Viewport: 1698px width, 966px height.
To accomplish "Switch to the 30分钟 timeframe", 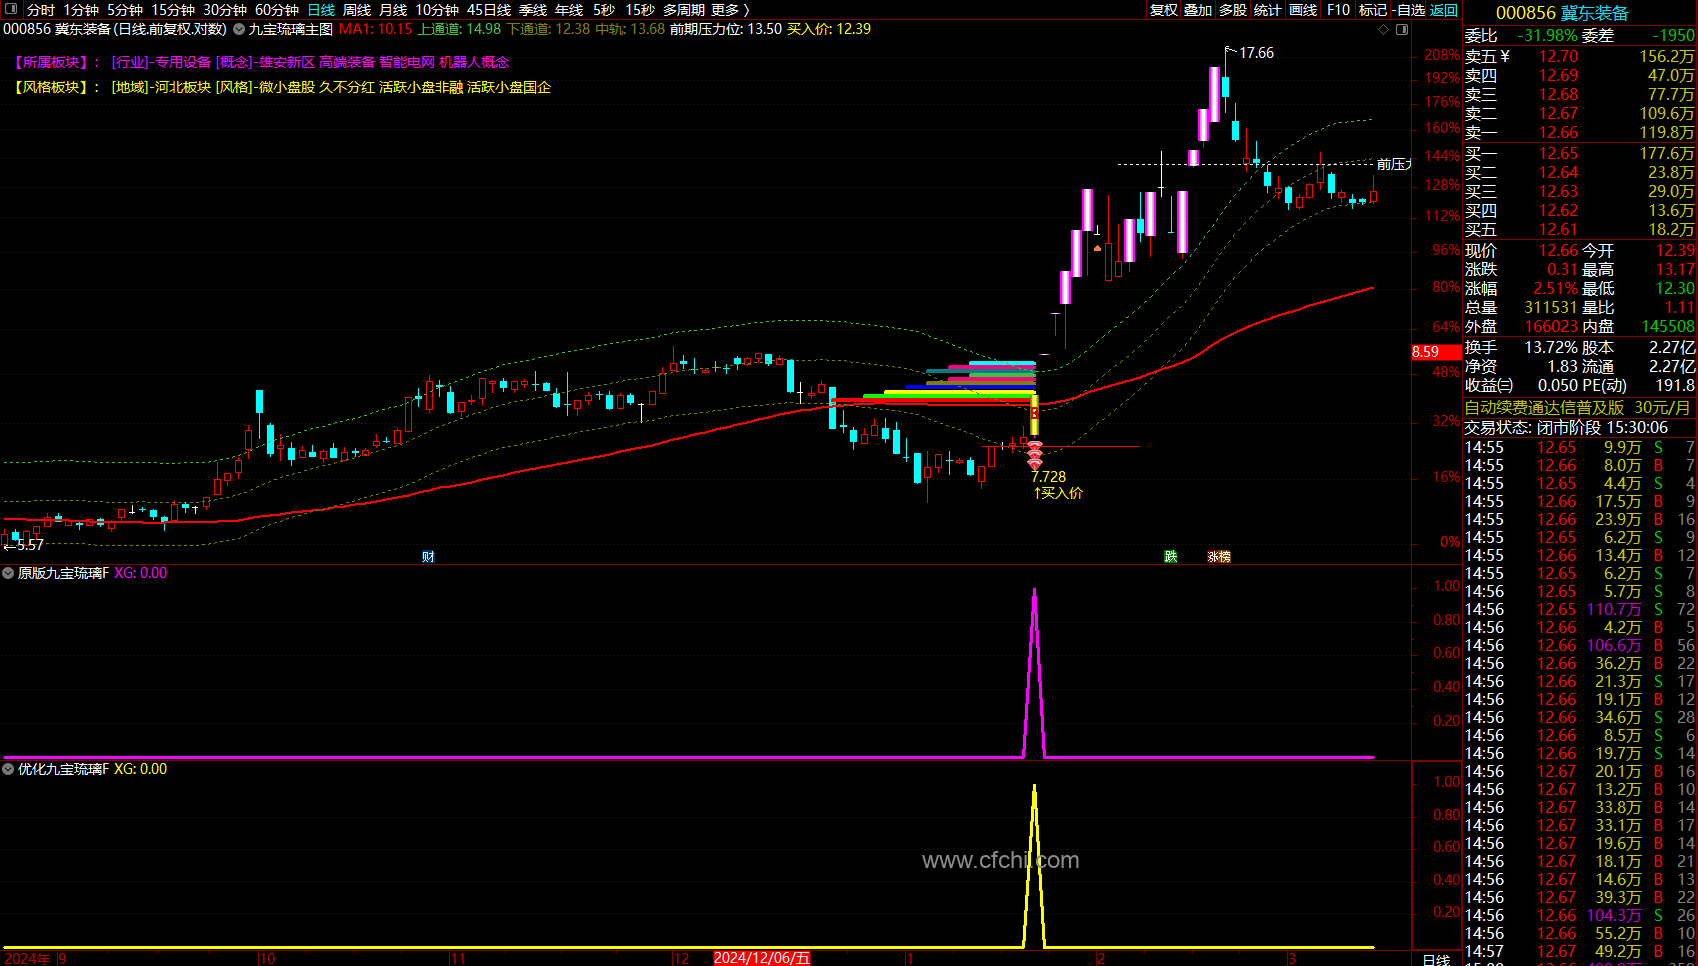I will point(225,10).
